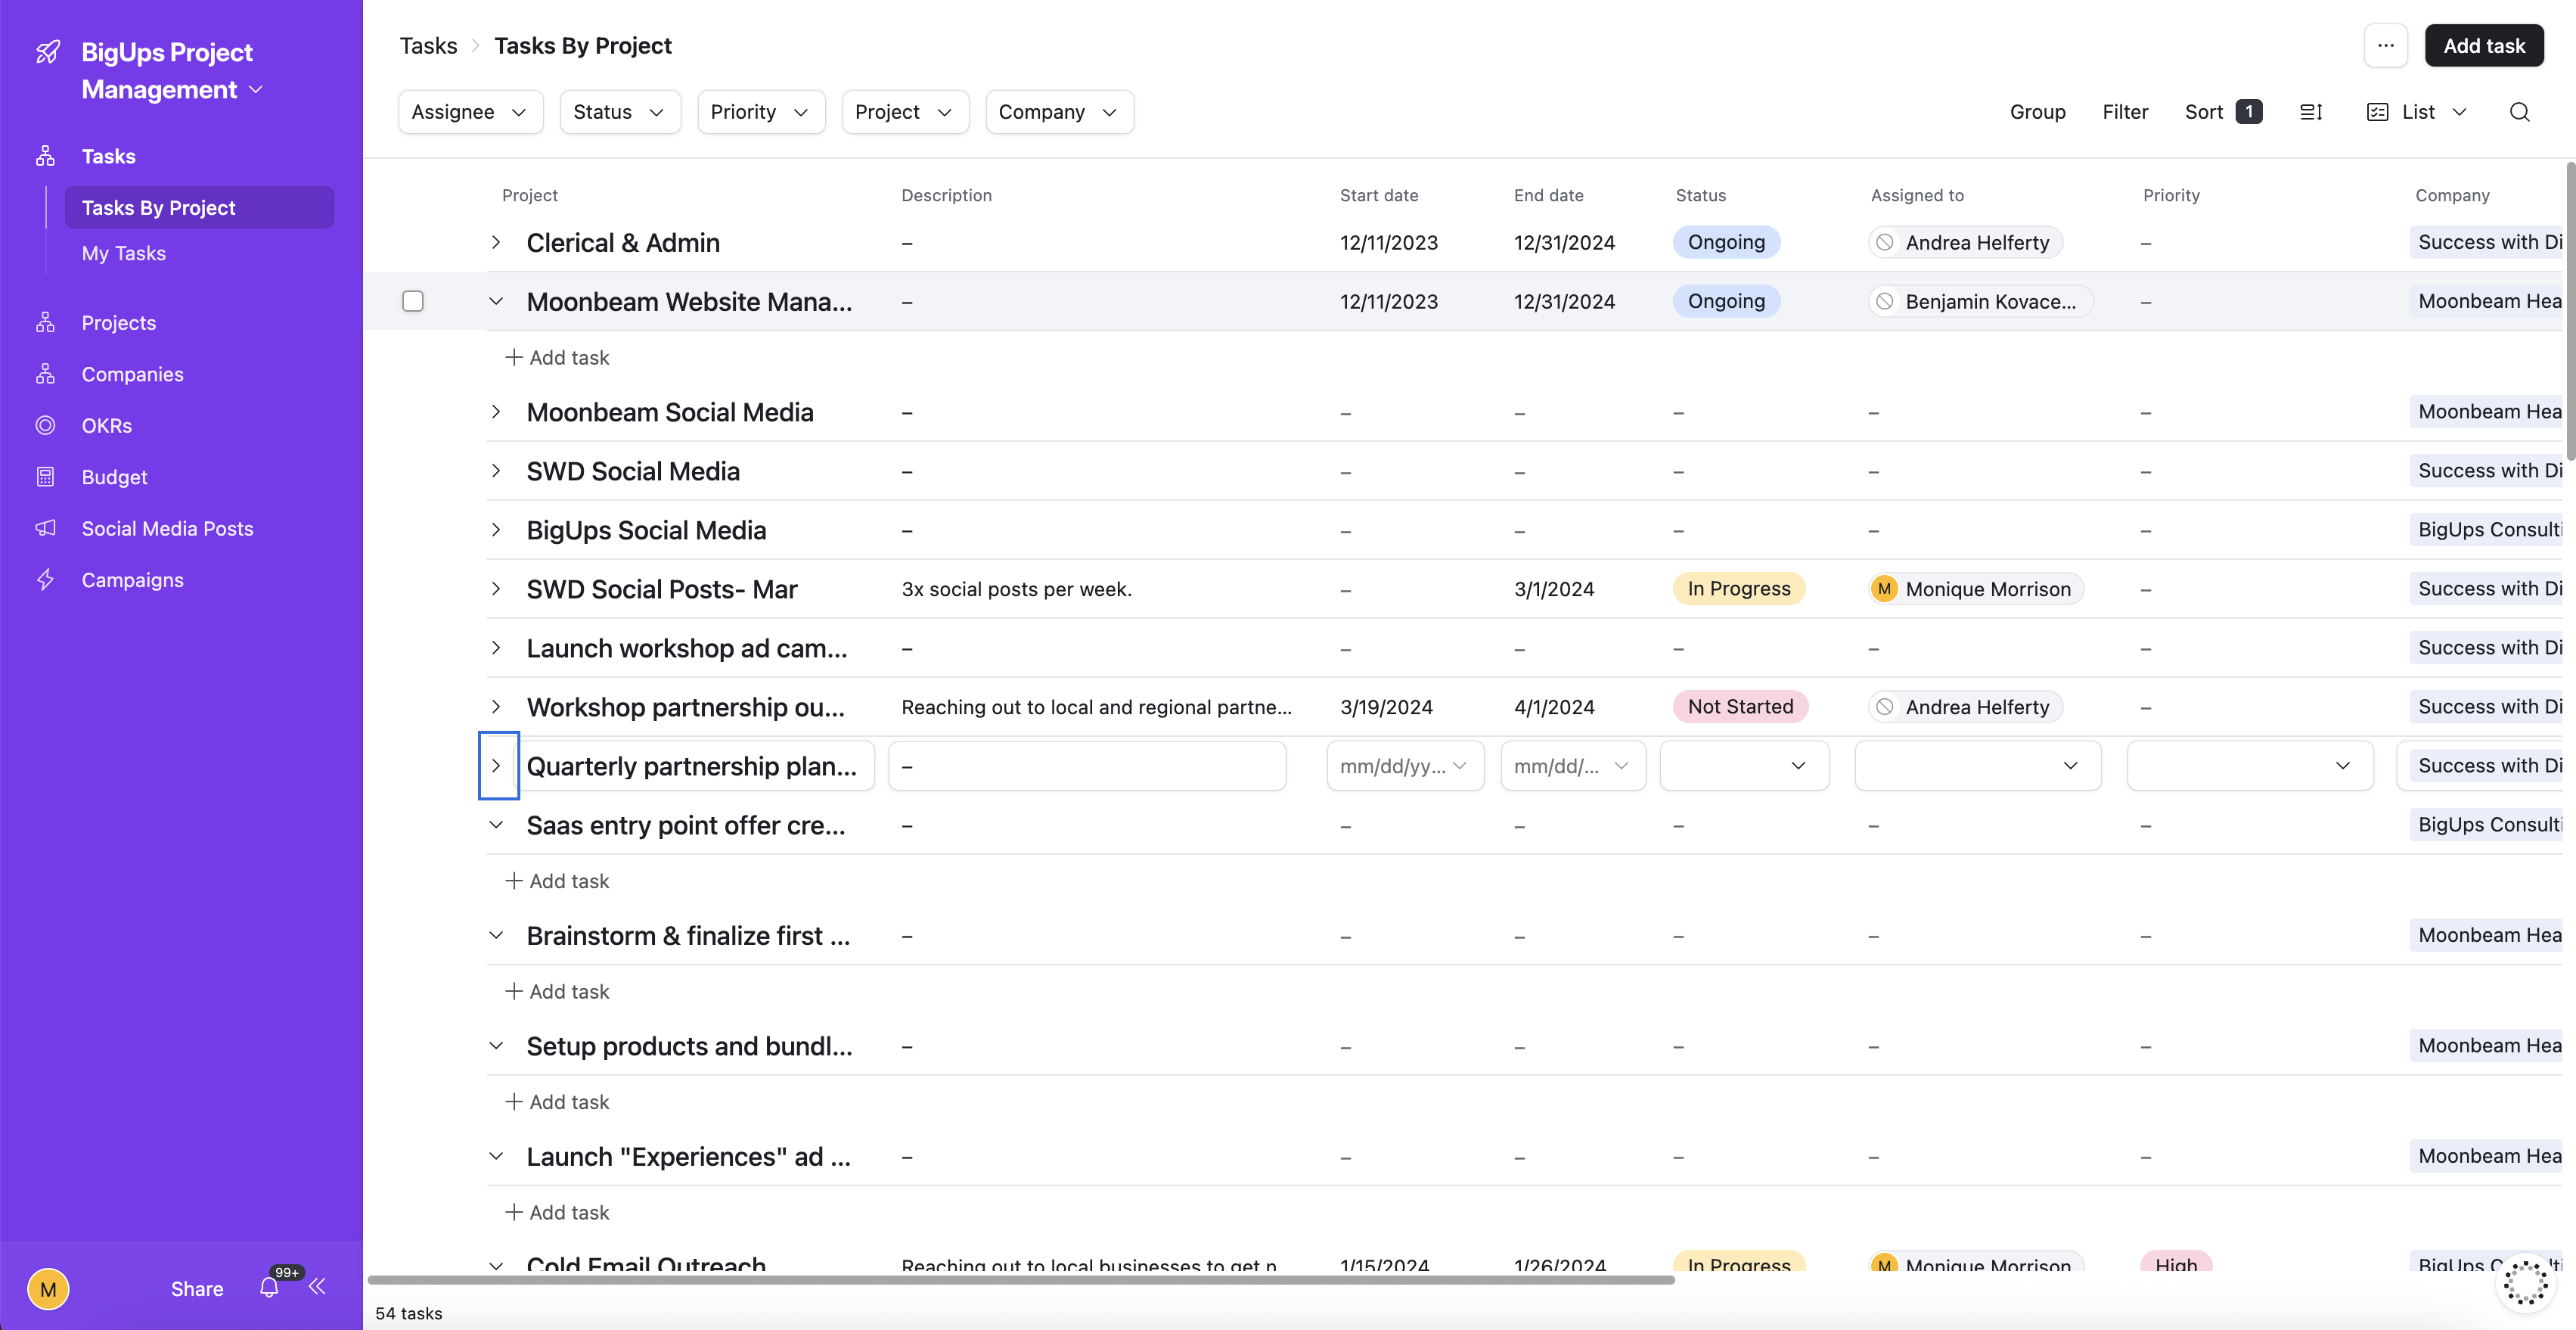Image resolution: width=2576 pixels, height=1330 pixels.
Task: Go to Campaigns page
Action: click(x=133, y=580)
